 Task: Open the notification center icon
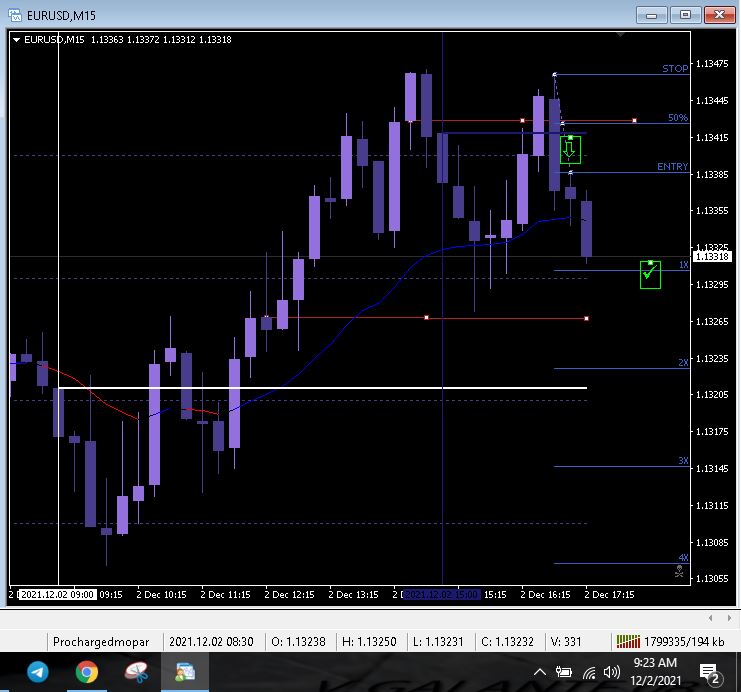click(x=710, y=673)
